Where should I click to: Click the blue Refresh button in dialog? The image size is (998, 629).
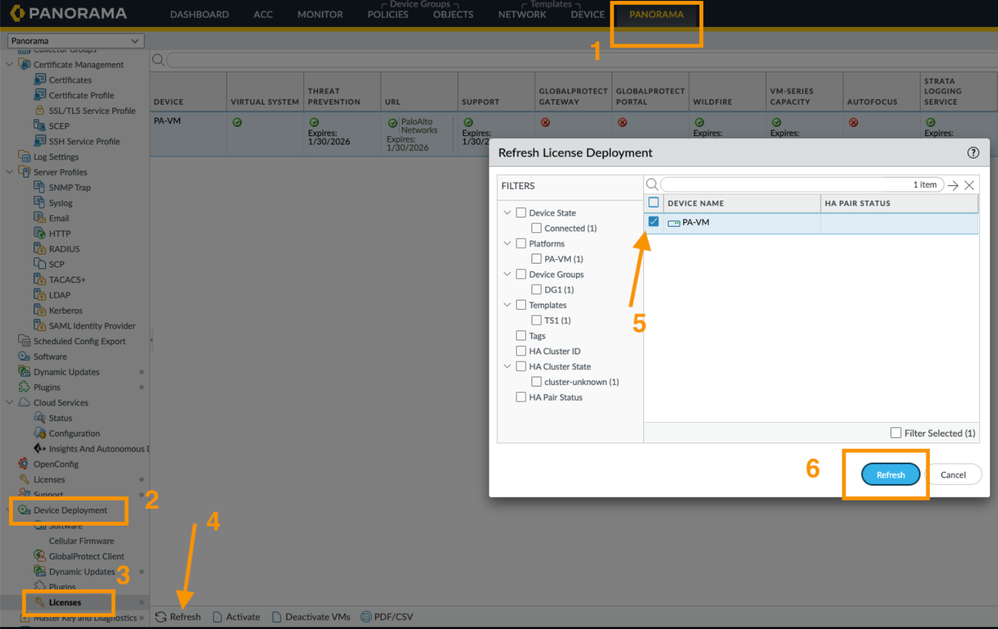click(890, 475)
